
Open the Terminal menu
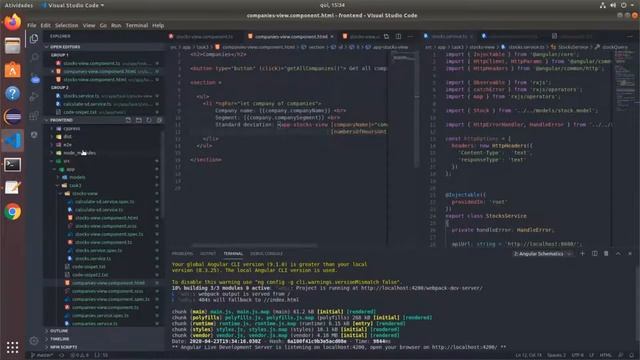(x=137, y=25)
